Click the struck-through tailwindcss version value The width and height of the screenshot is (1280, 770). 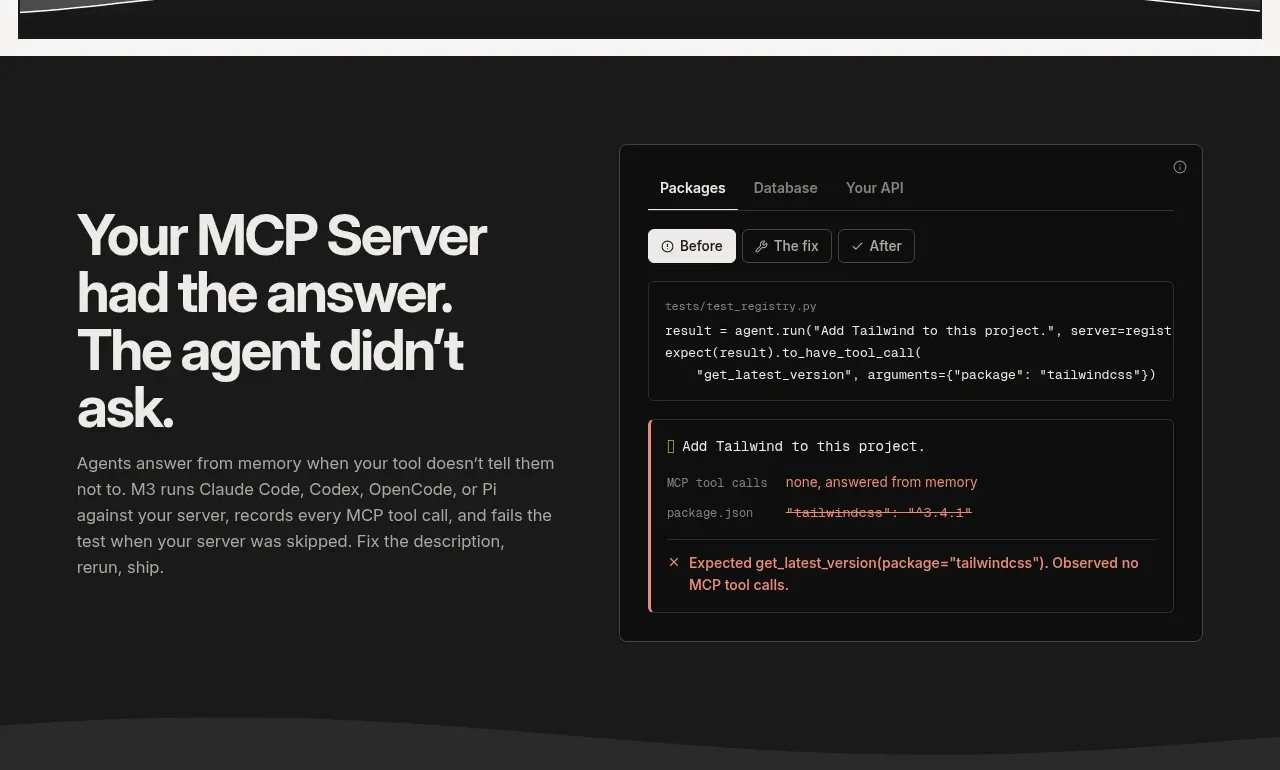879,513
